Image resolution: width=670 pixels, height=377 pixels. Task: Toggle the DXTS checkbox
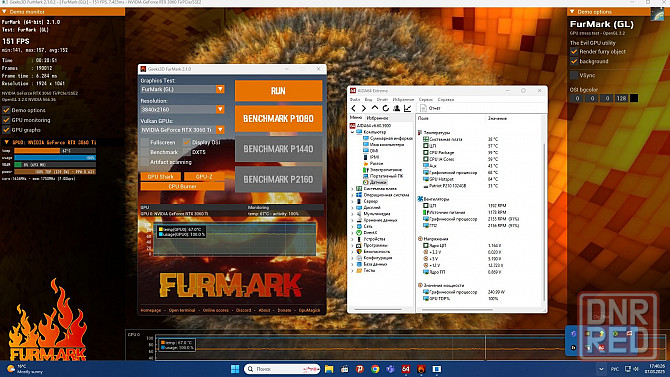[x=187, y=152]
